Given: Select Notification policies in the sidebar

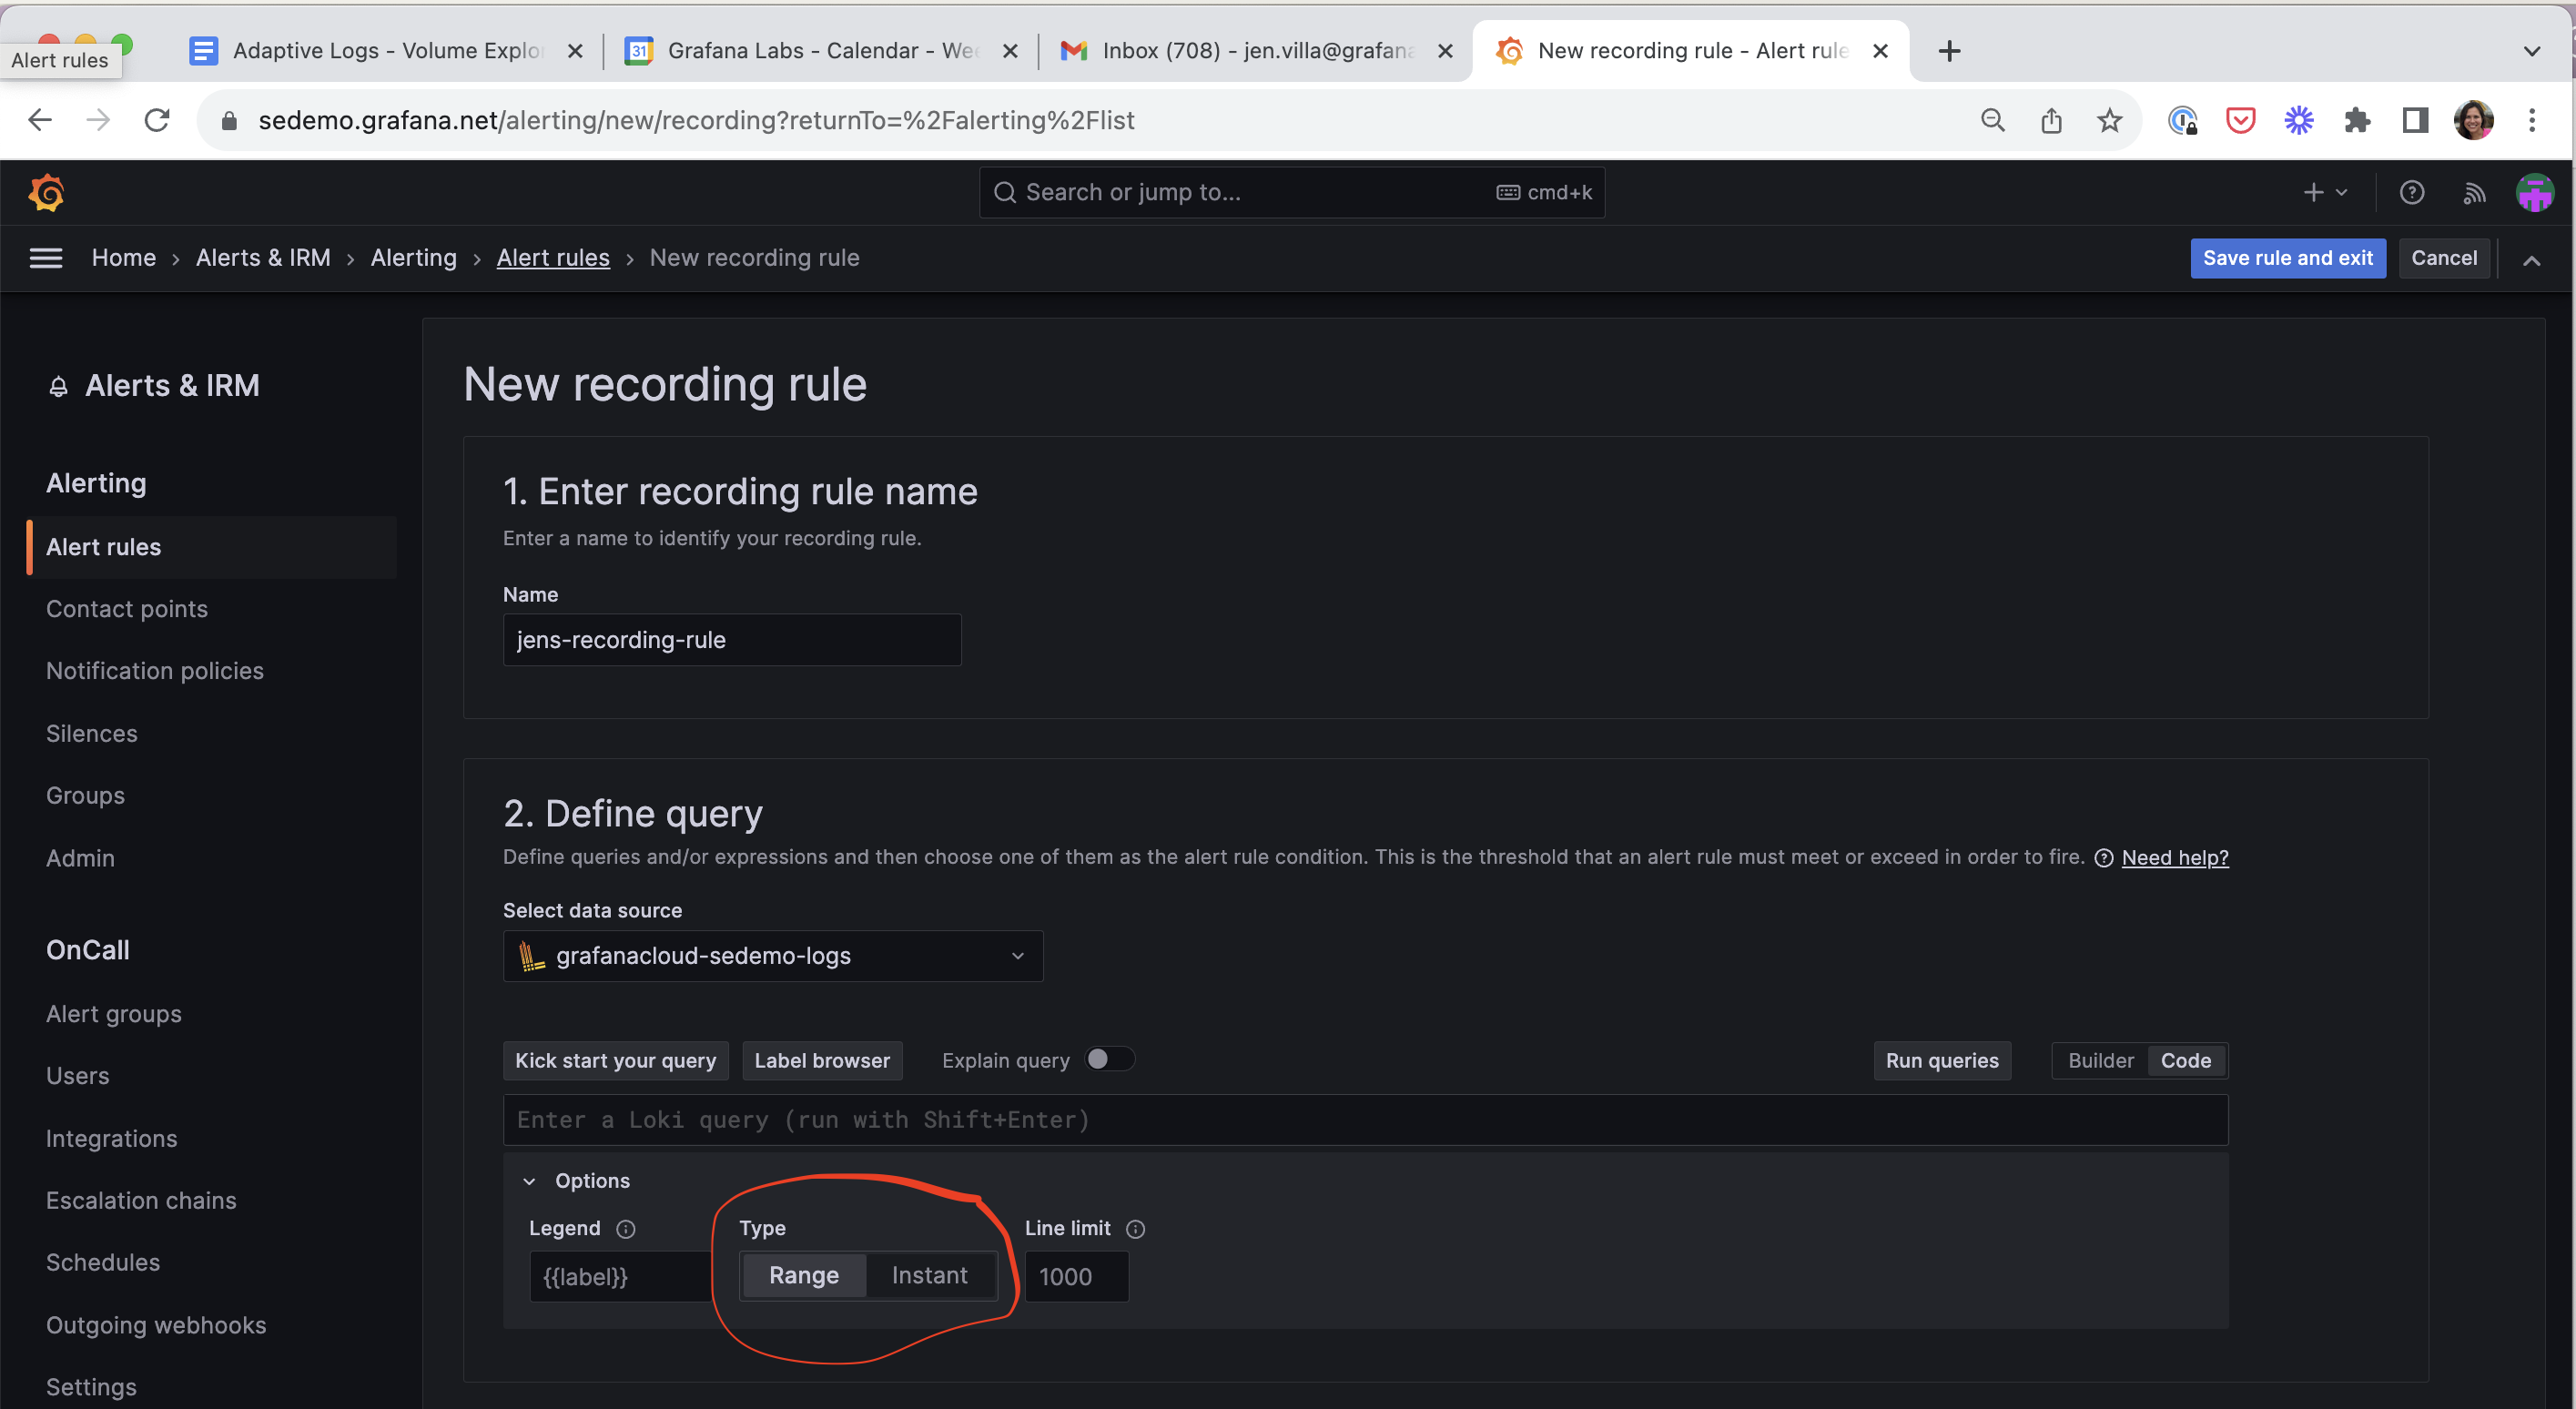Looking at the screenshot, I should click(x=154, y=670).
